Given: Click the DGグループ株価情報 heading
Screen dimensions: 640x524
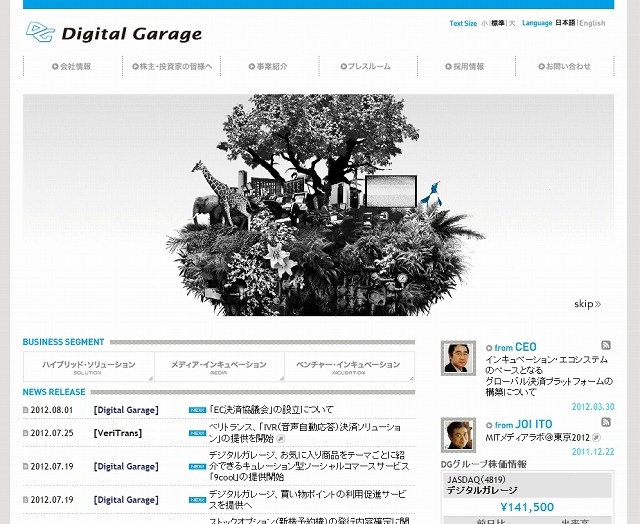Looking at the screenshot, I should 484,464.
